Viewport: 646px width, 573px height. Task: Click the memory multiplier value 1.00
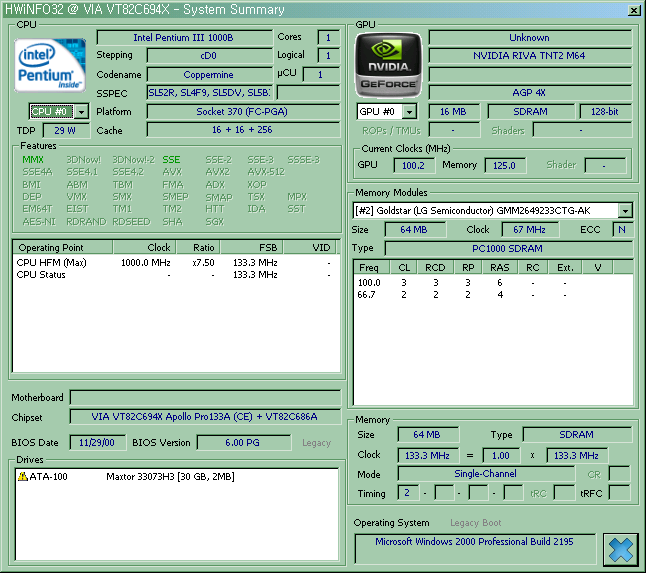[x=501, y=456]
